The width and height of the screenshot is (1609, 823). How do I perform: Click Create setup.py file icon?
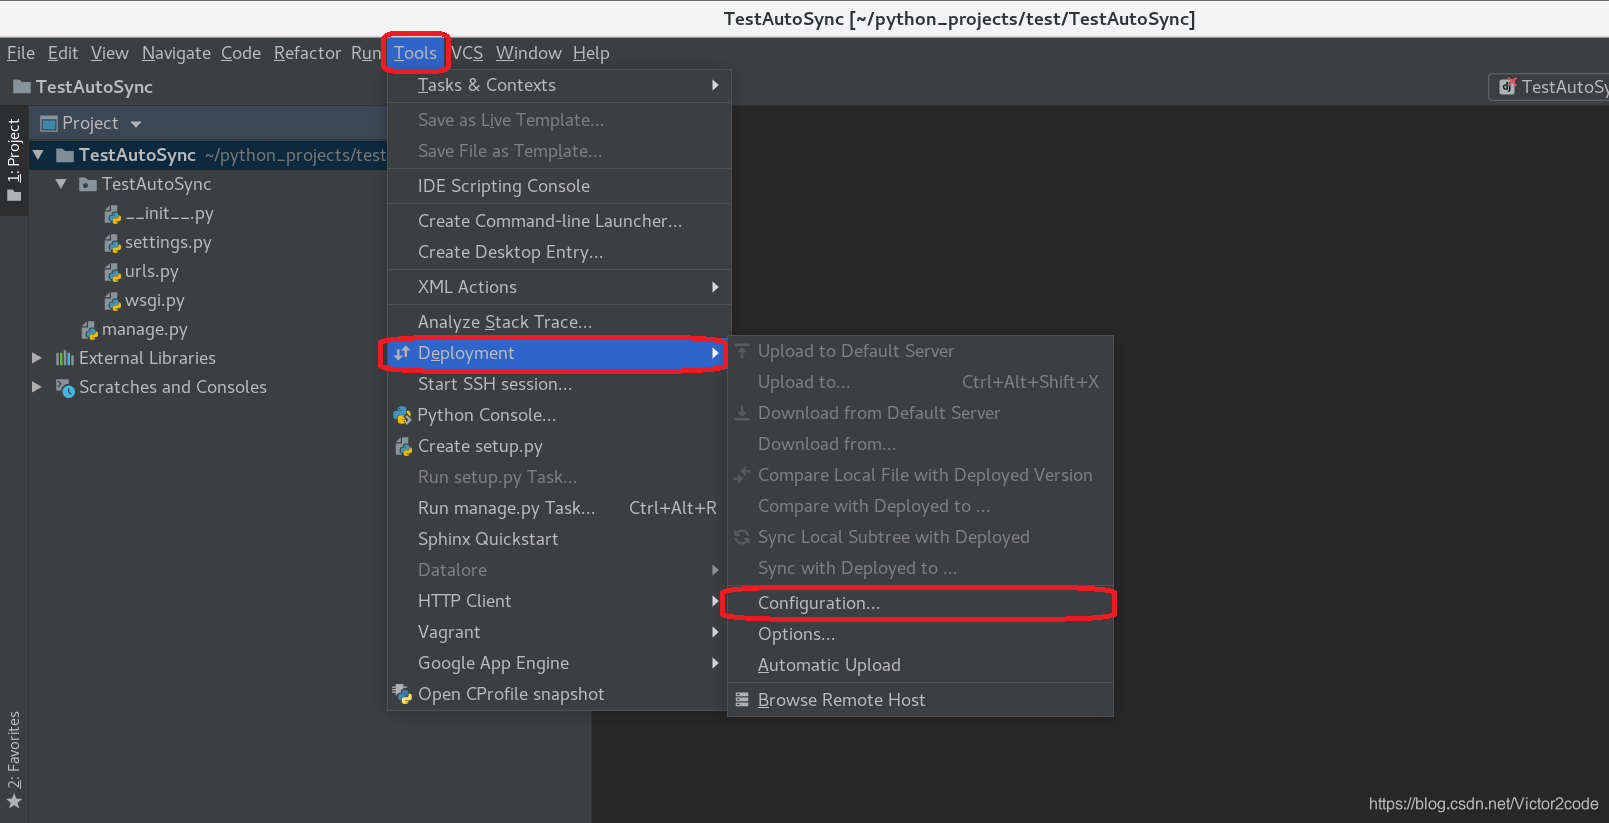tap(403, 446)
